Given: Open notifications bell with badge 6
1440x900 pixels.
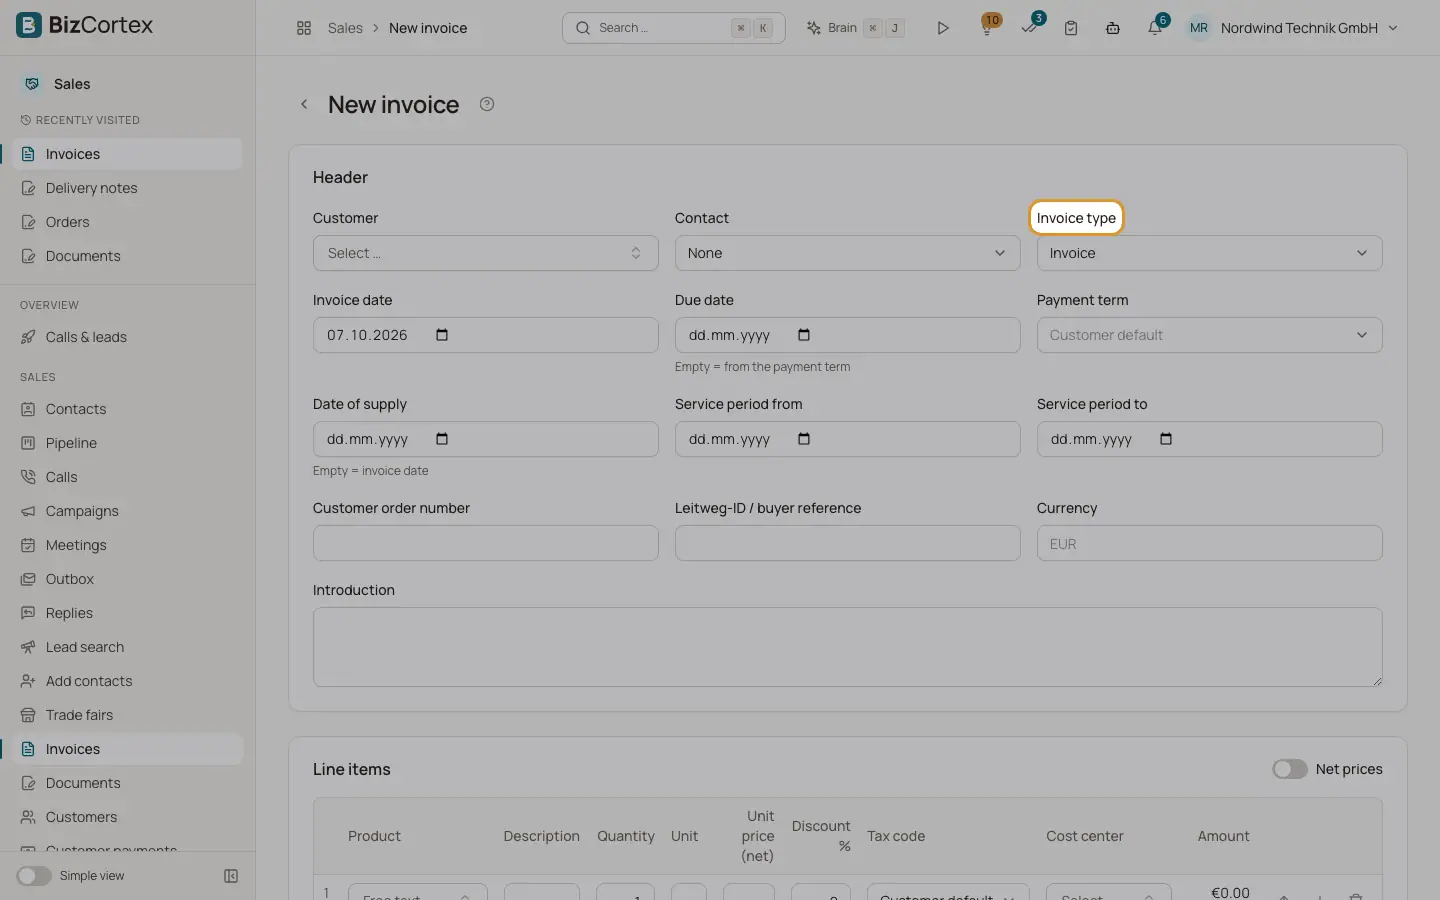Looking at the screenshot, I should tap(1155, 28).
